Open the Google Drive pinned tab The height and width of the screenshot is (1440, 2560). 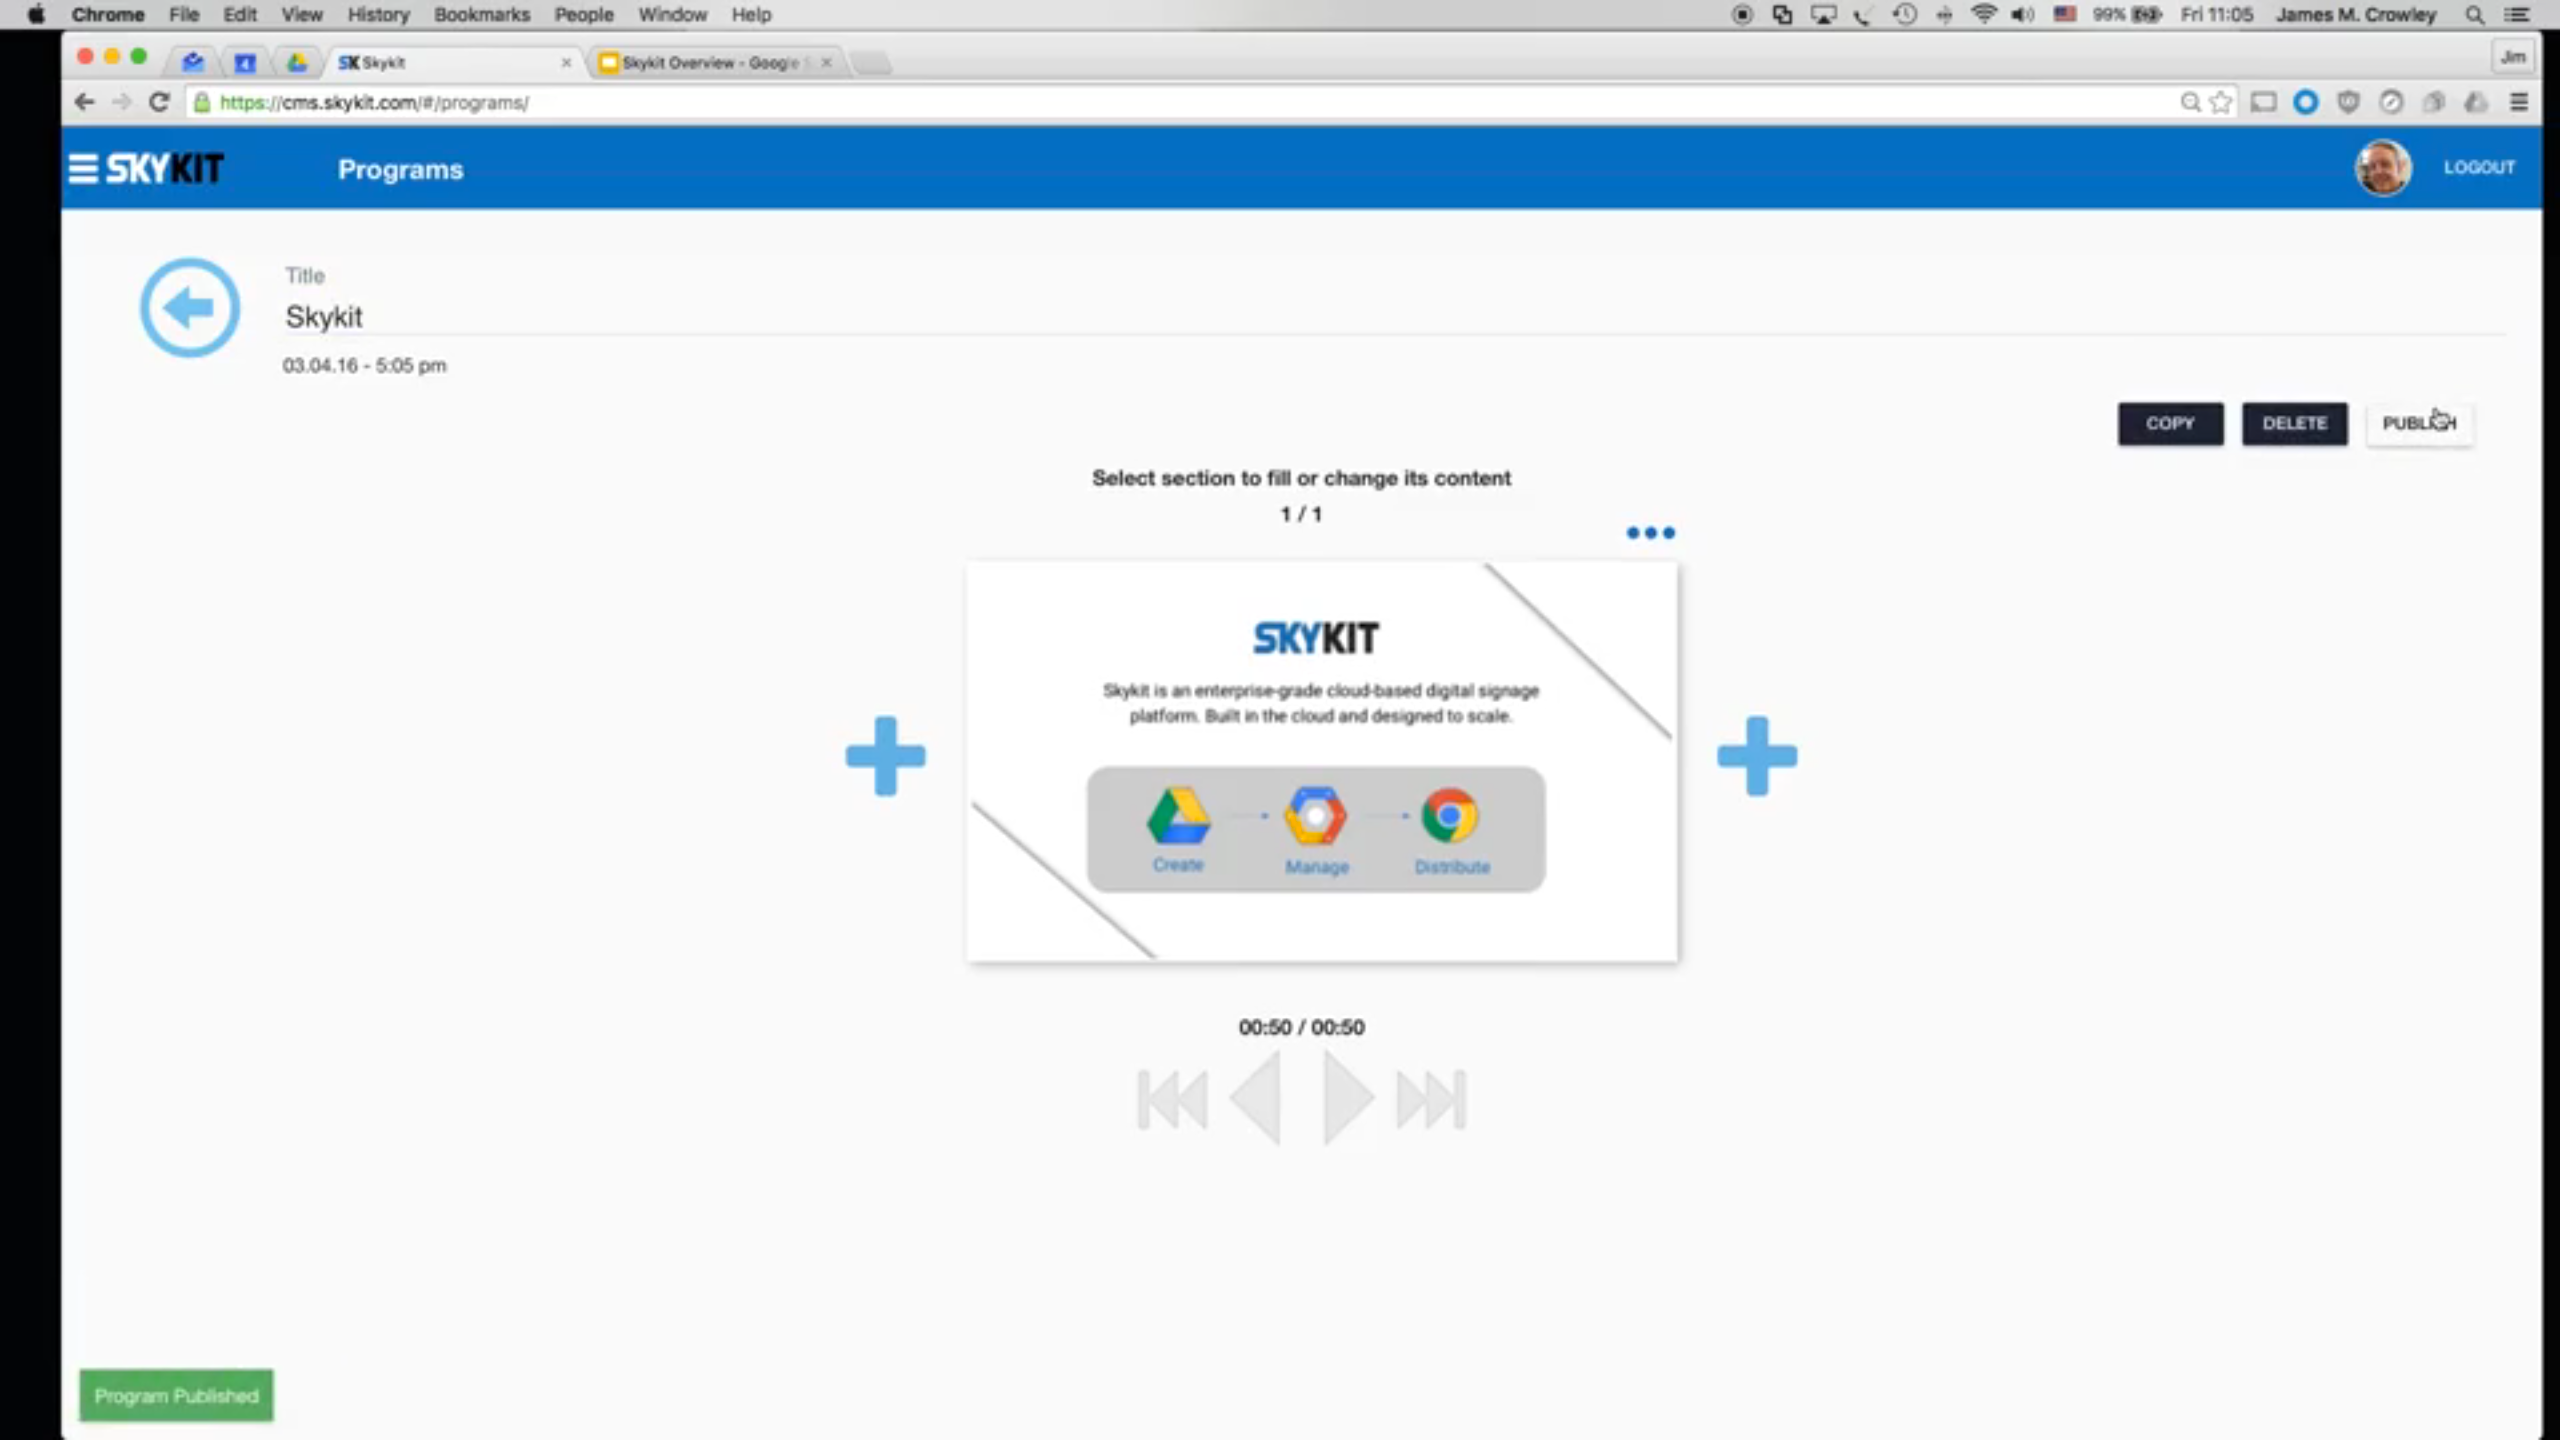point(297,62)
